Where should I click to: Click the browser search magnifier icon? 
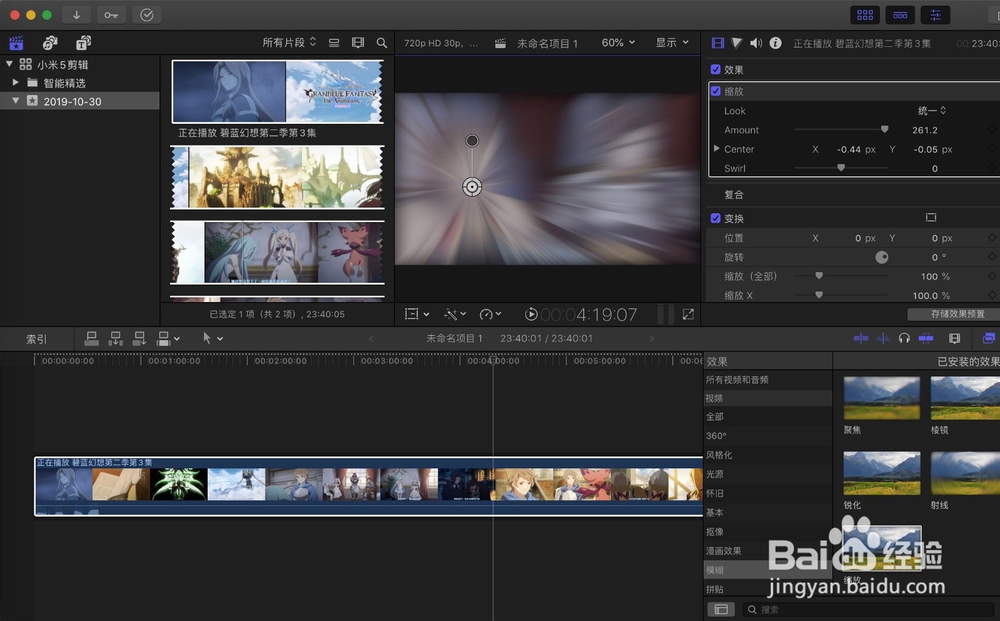point(381,43)
